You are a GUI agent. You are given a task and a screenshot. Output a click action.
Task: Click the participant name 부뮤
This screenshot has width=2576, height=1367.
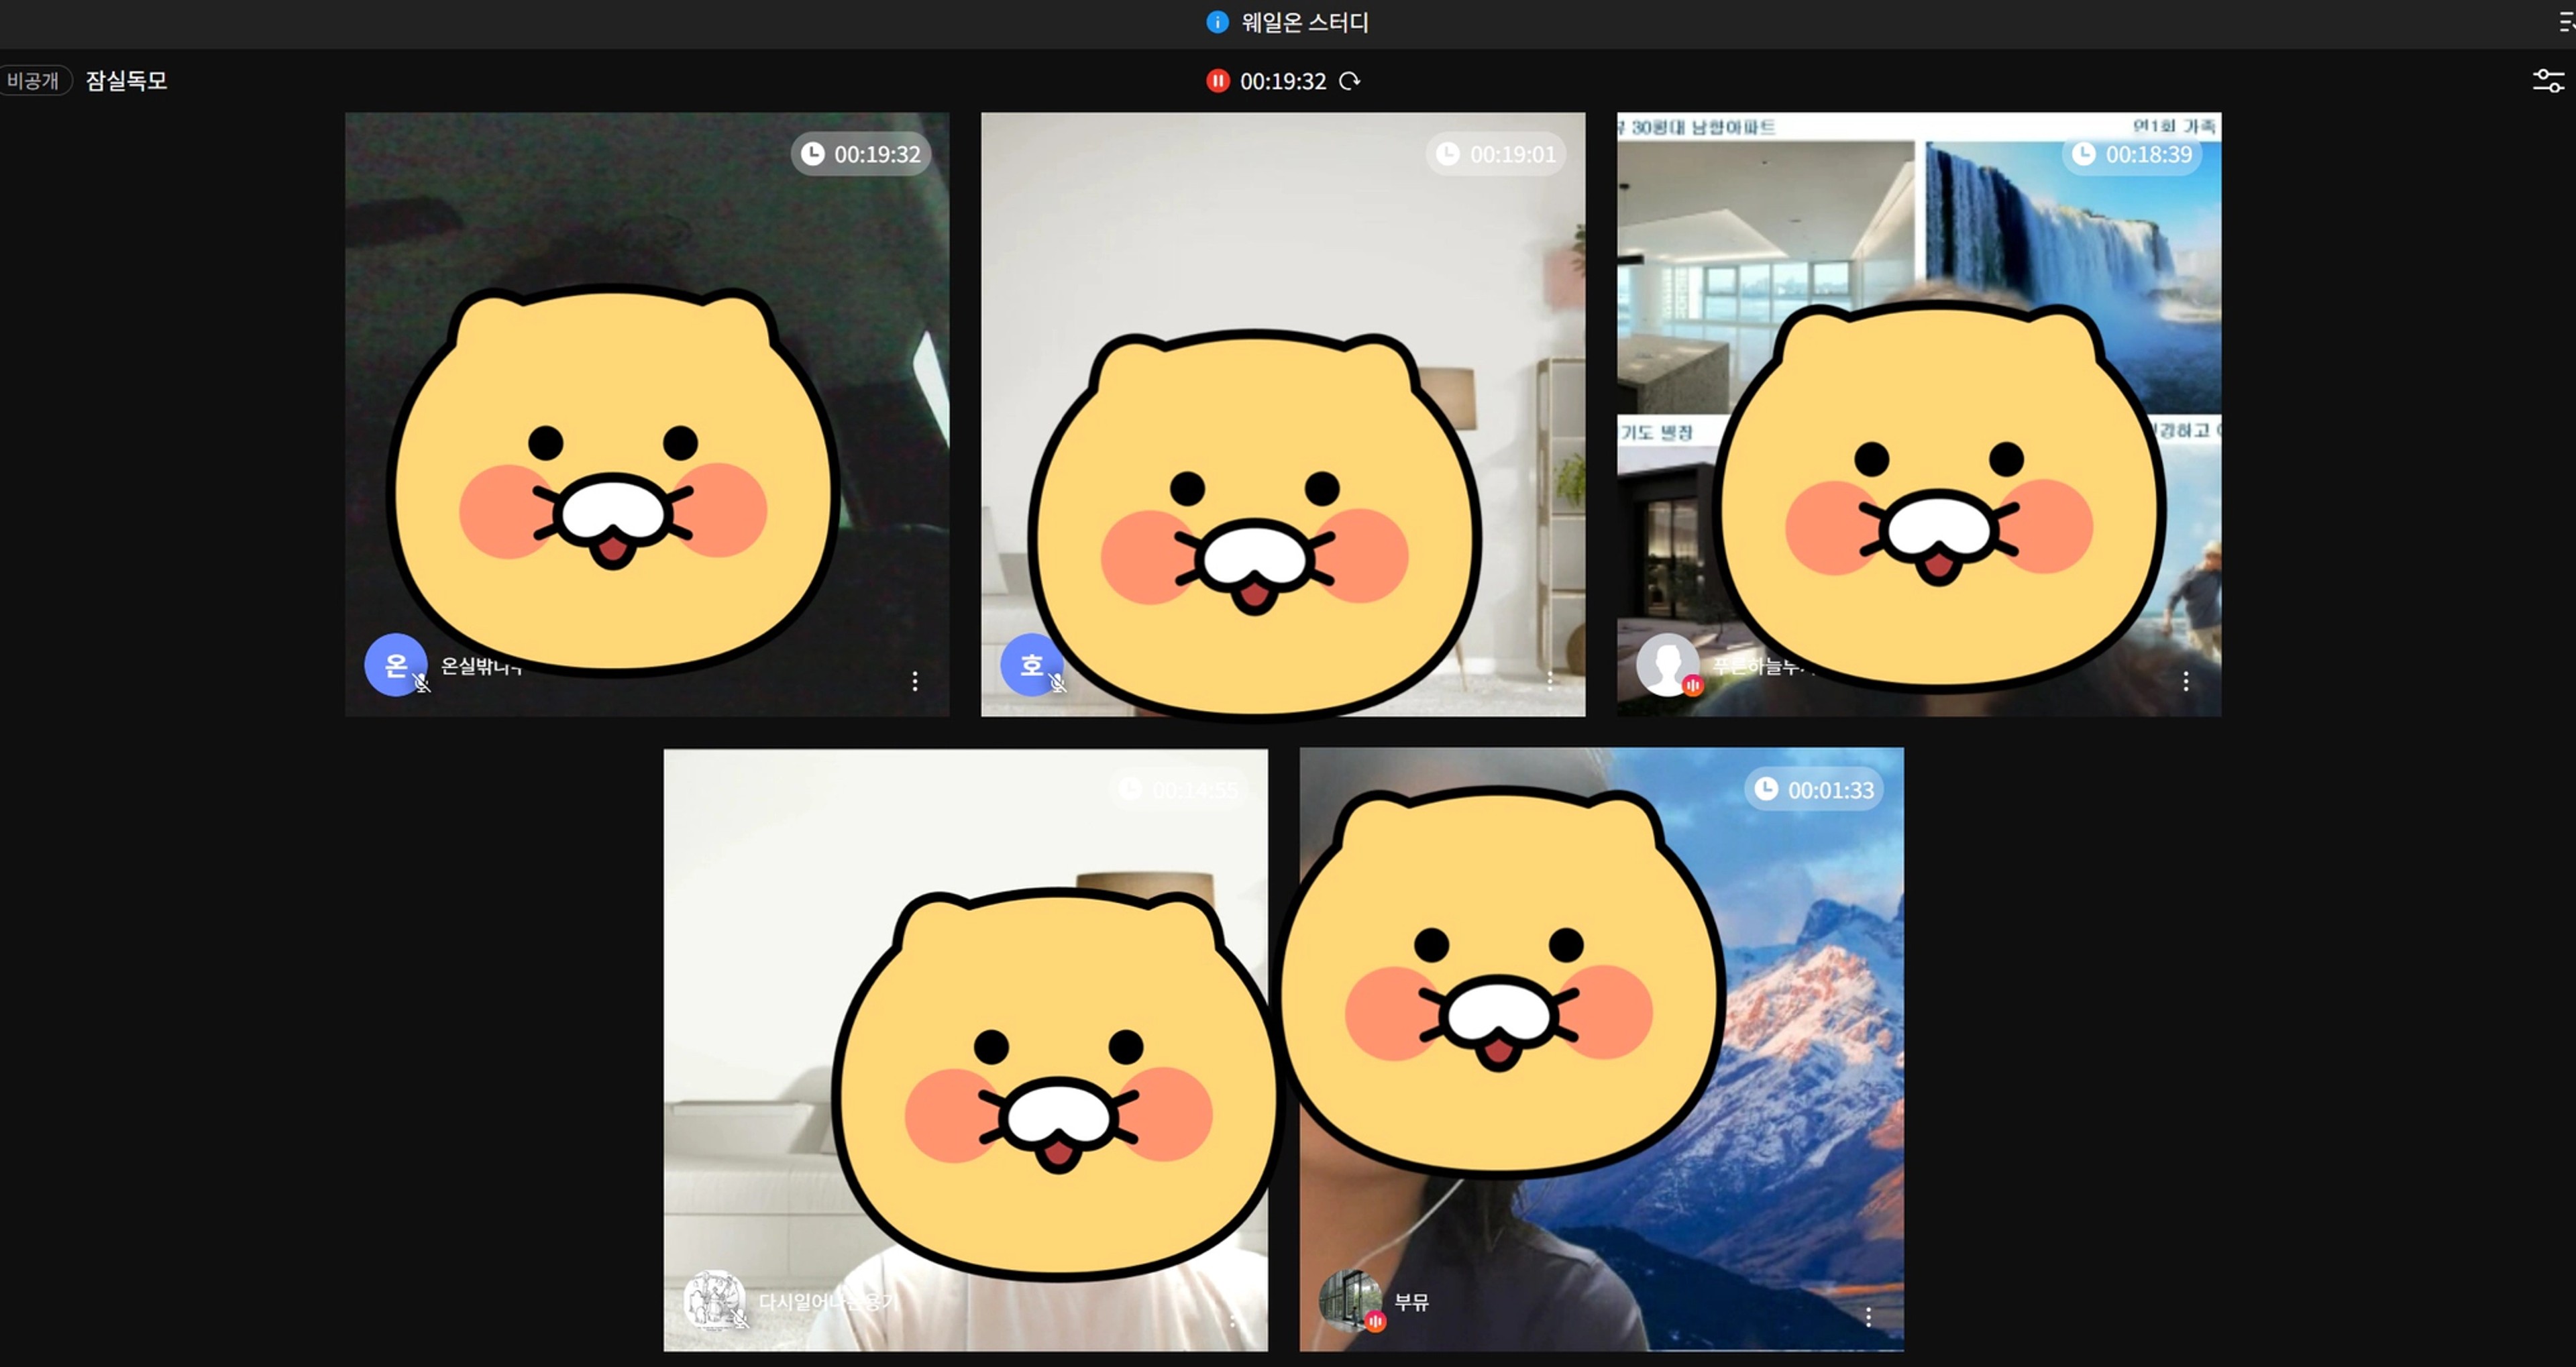point(1412,1302)
